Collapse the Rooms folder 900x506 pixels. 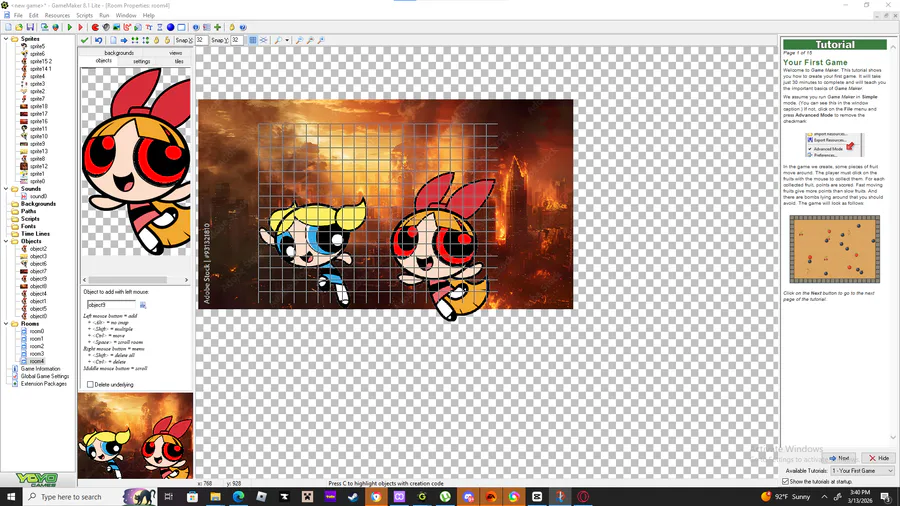(6, 324)
